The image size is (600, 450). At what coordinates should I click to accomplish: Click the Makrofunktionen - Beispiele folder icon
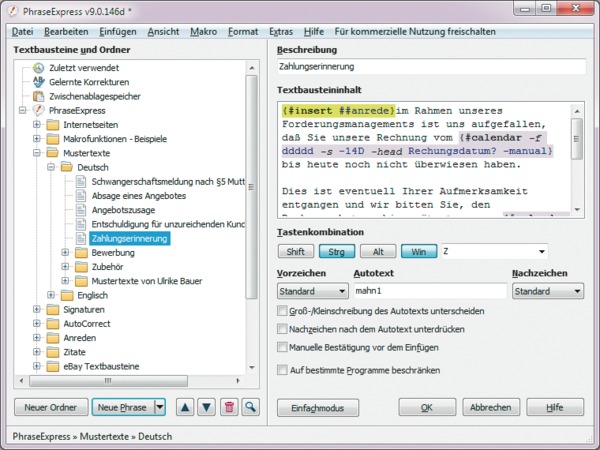coord(53,139)
